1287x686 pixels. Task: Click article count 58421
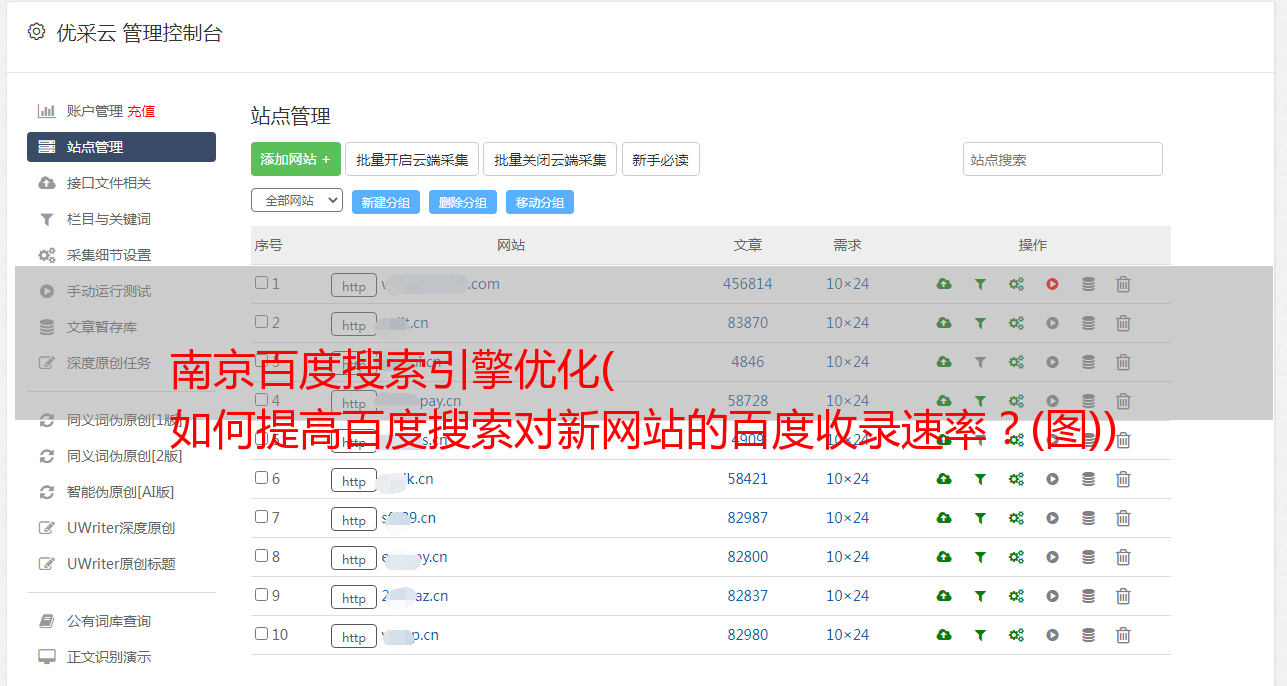[748, 479]
